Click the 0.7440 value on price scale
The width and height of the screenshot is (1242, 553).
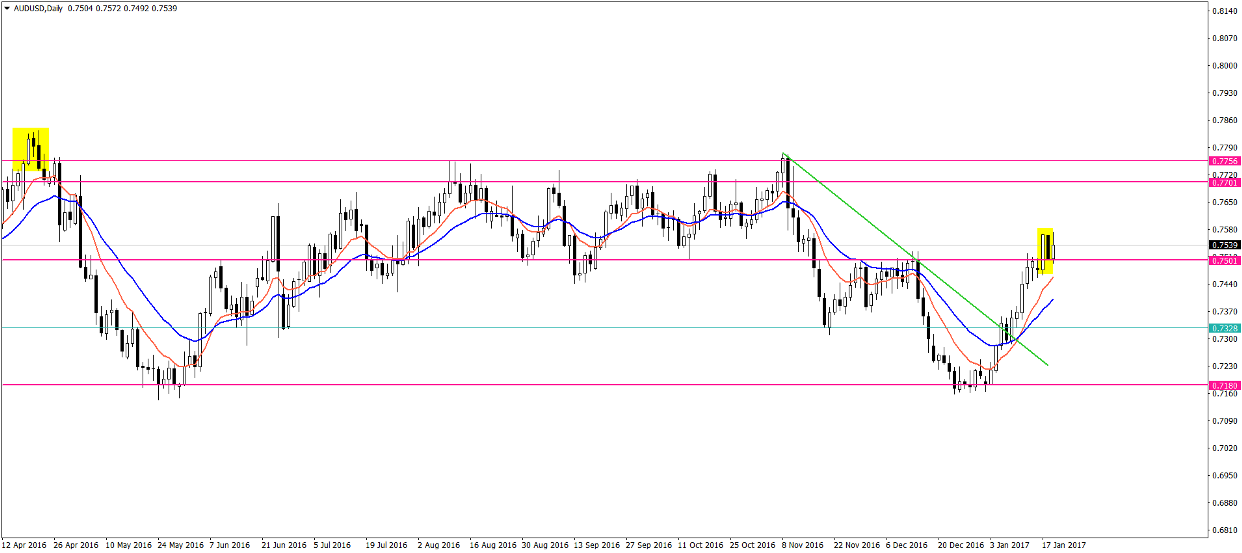click(1225, 284)
